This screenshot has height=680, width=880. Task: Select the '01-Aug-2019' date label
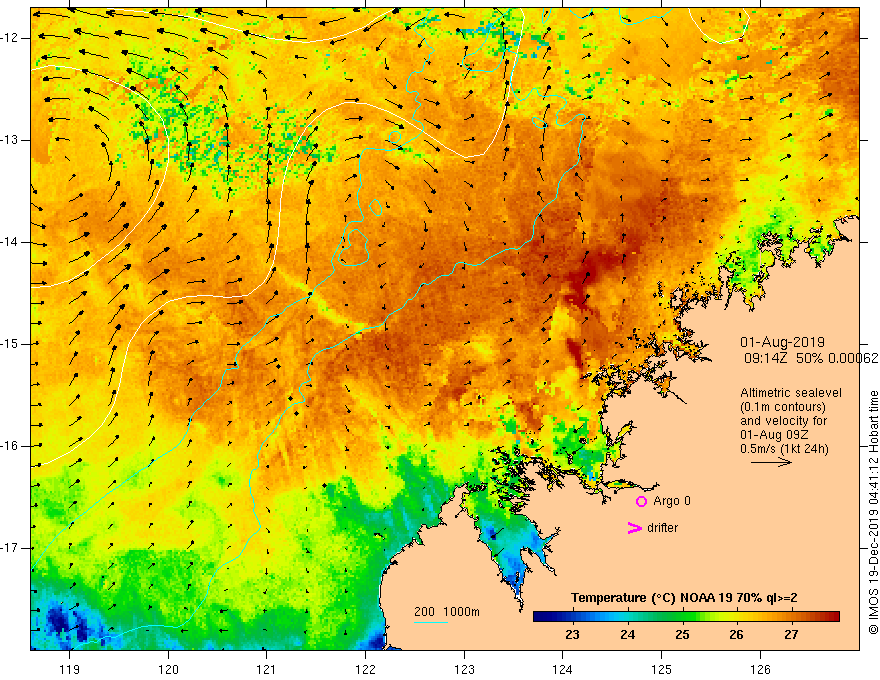pos(782,342)
